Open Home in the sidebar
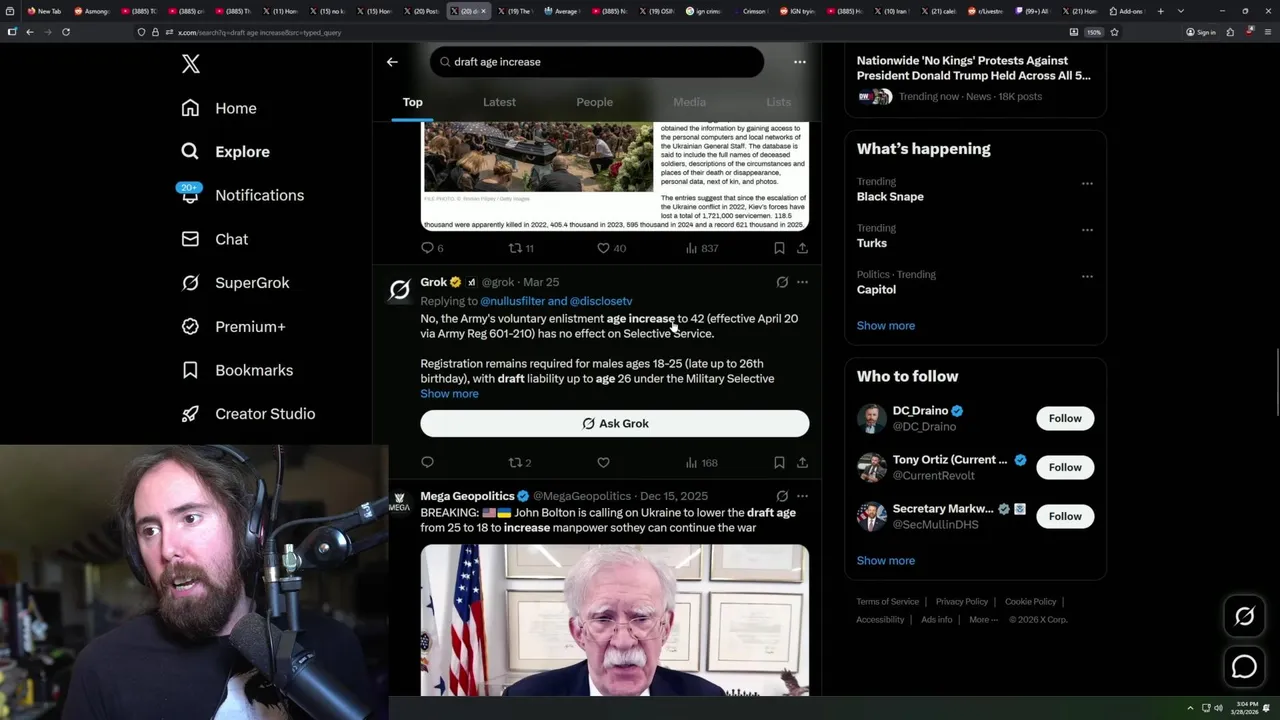This screenshot has width=1280, height=720. [220, 108]
